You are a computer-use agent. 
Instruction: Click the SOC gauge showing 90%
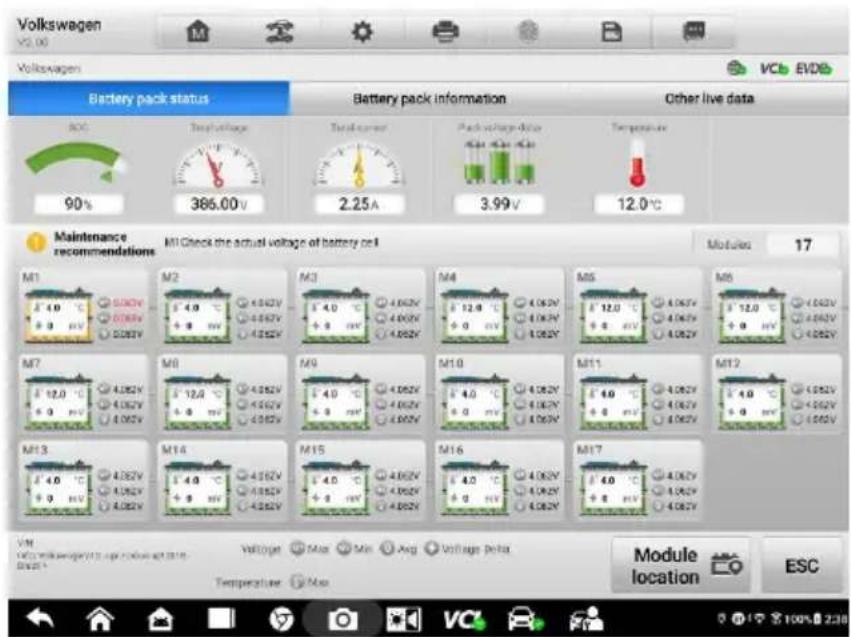point(78,170)
